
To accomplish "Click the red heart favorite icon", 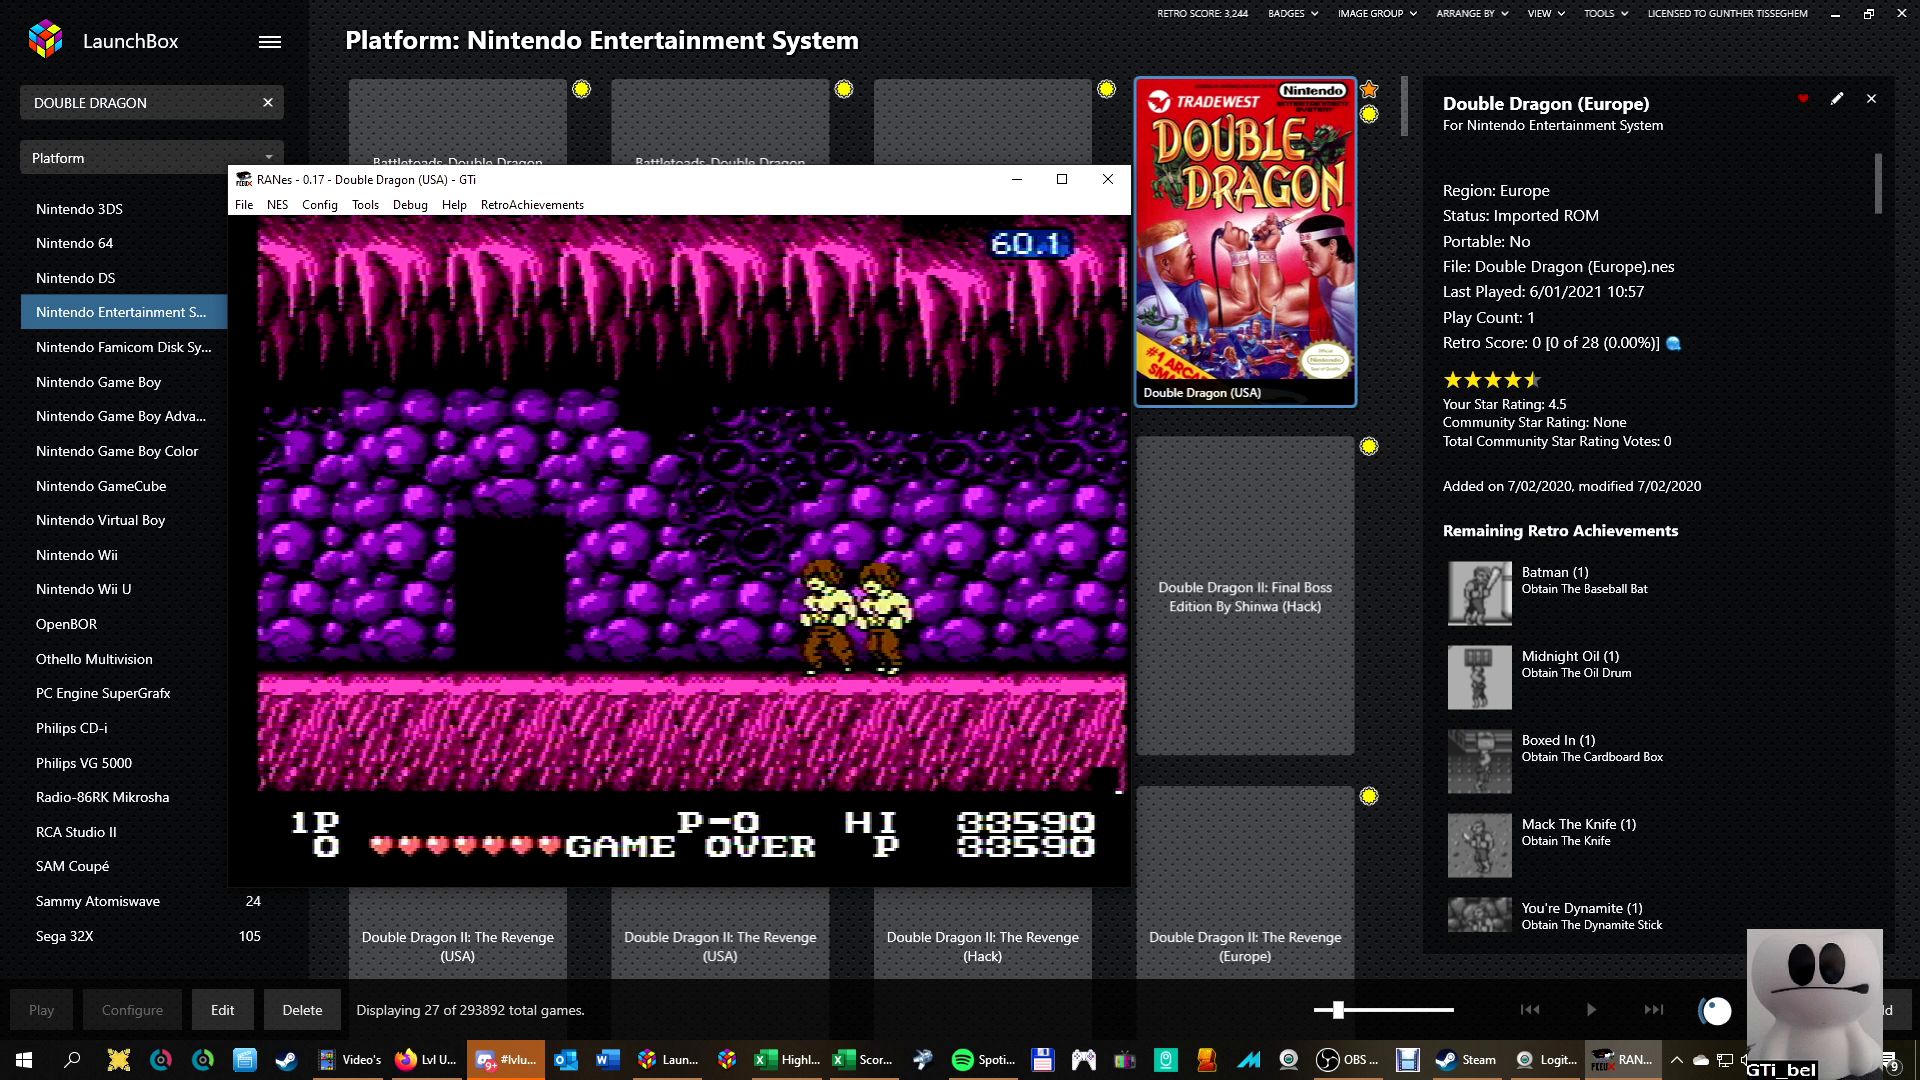I will click(x=1803, y=99).
